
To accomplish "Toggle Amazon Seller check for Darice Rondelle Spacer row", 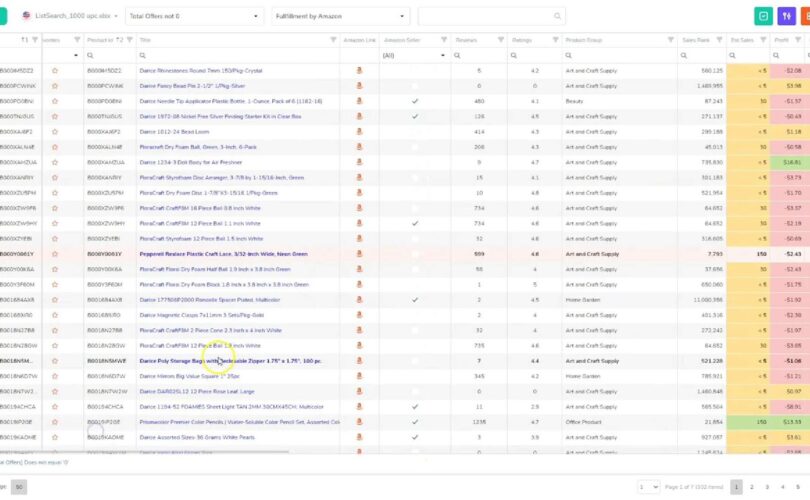I will tap(415, 300).
